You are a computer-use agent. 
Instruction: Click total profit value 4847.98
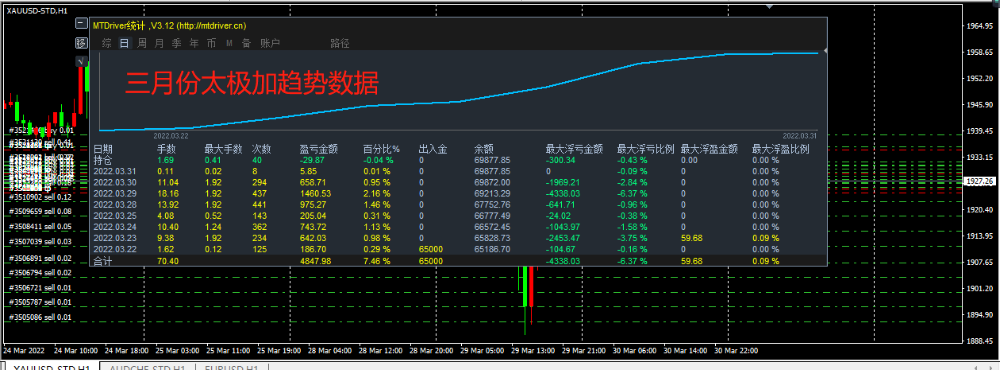tap(316, 261)
